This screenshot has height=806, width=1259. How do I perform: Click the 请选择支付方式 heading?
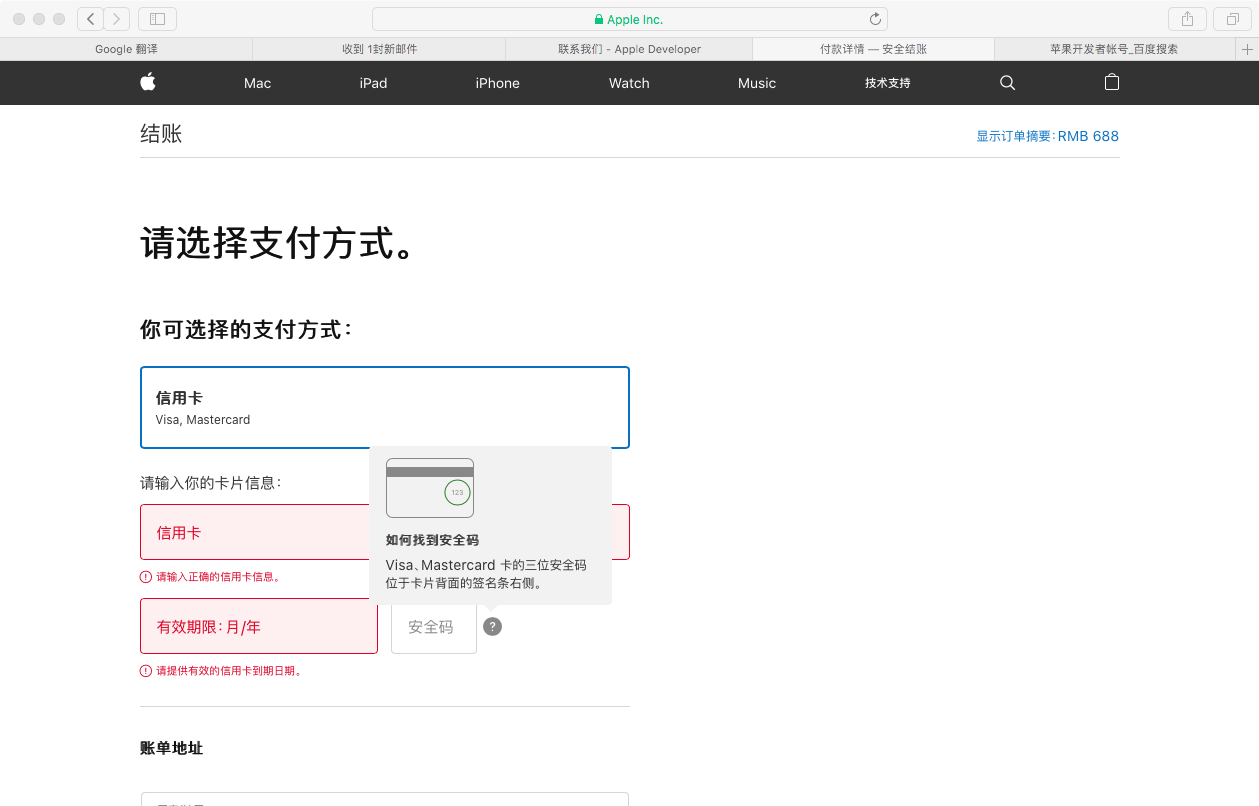[x=278, y=243]
